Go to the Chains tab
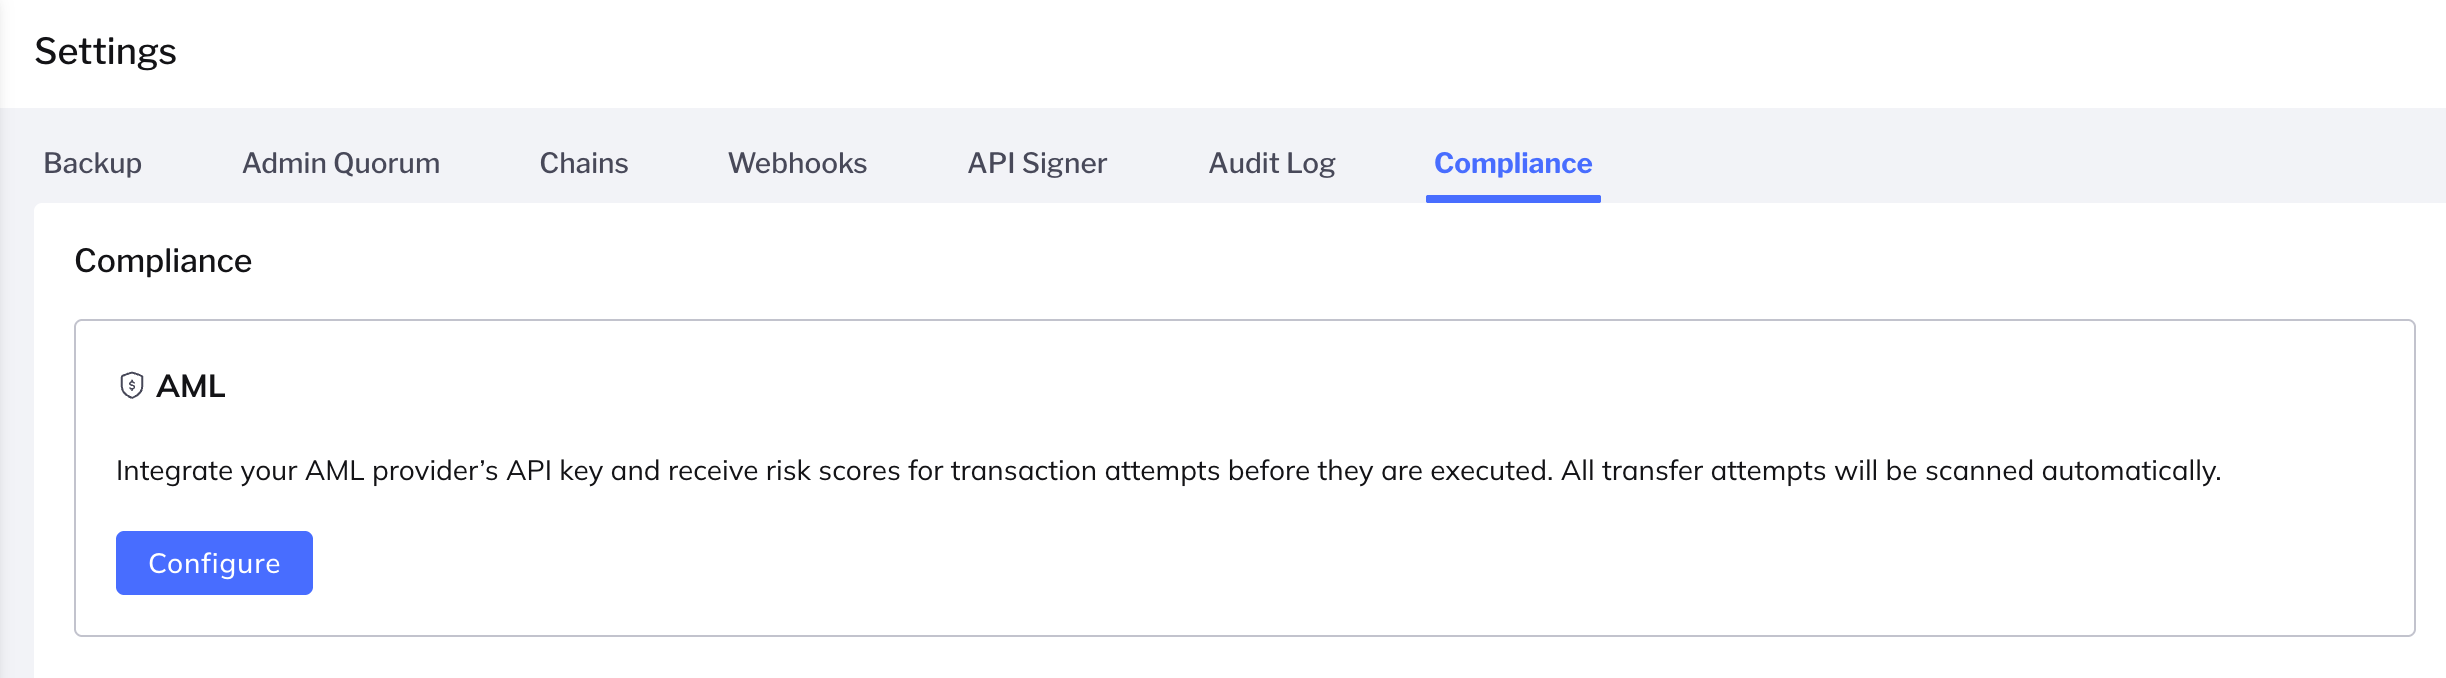 (584, 163)
